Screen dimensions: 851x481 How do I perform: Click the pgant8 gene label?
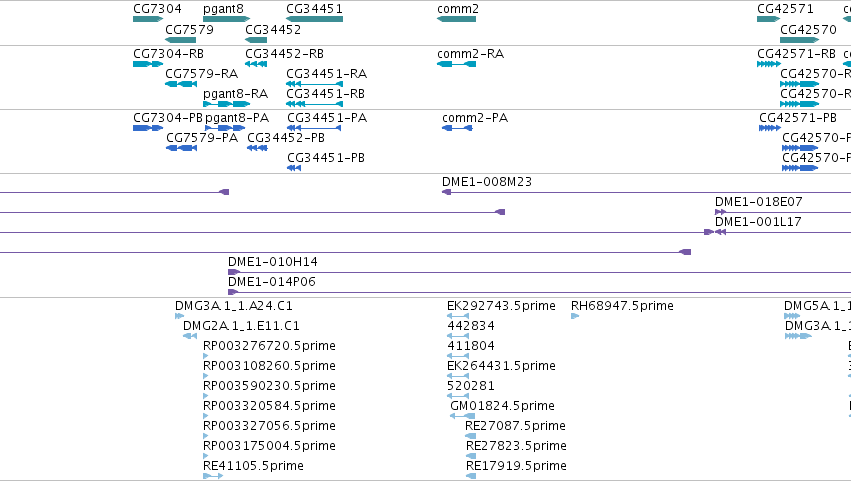(223, 9)
